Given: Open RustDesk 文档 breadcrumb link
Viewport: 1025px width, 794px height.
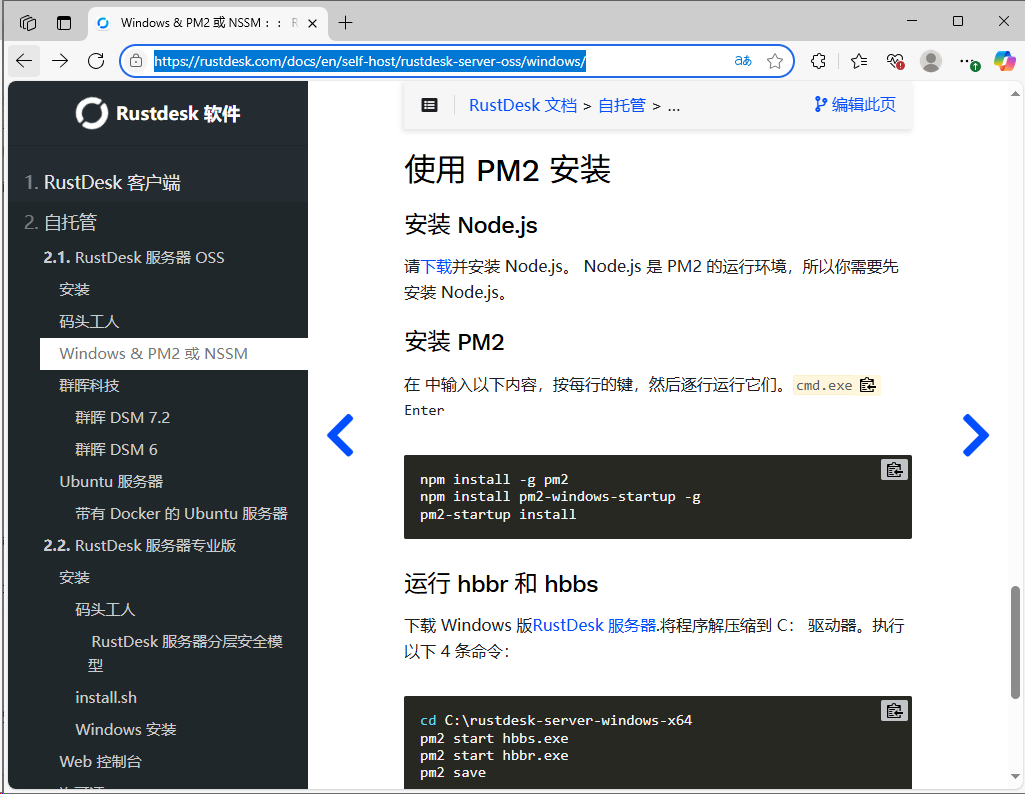Looking at the screenshot, I should tap(523, 105).
